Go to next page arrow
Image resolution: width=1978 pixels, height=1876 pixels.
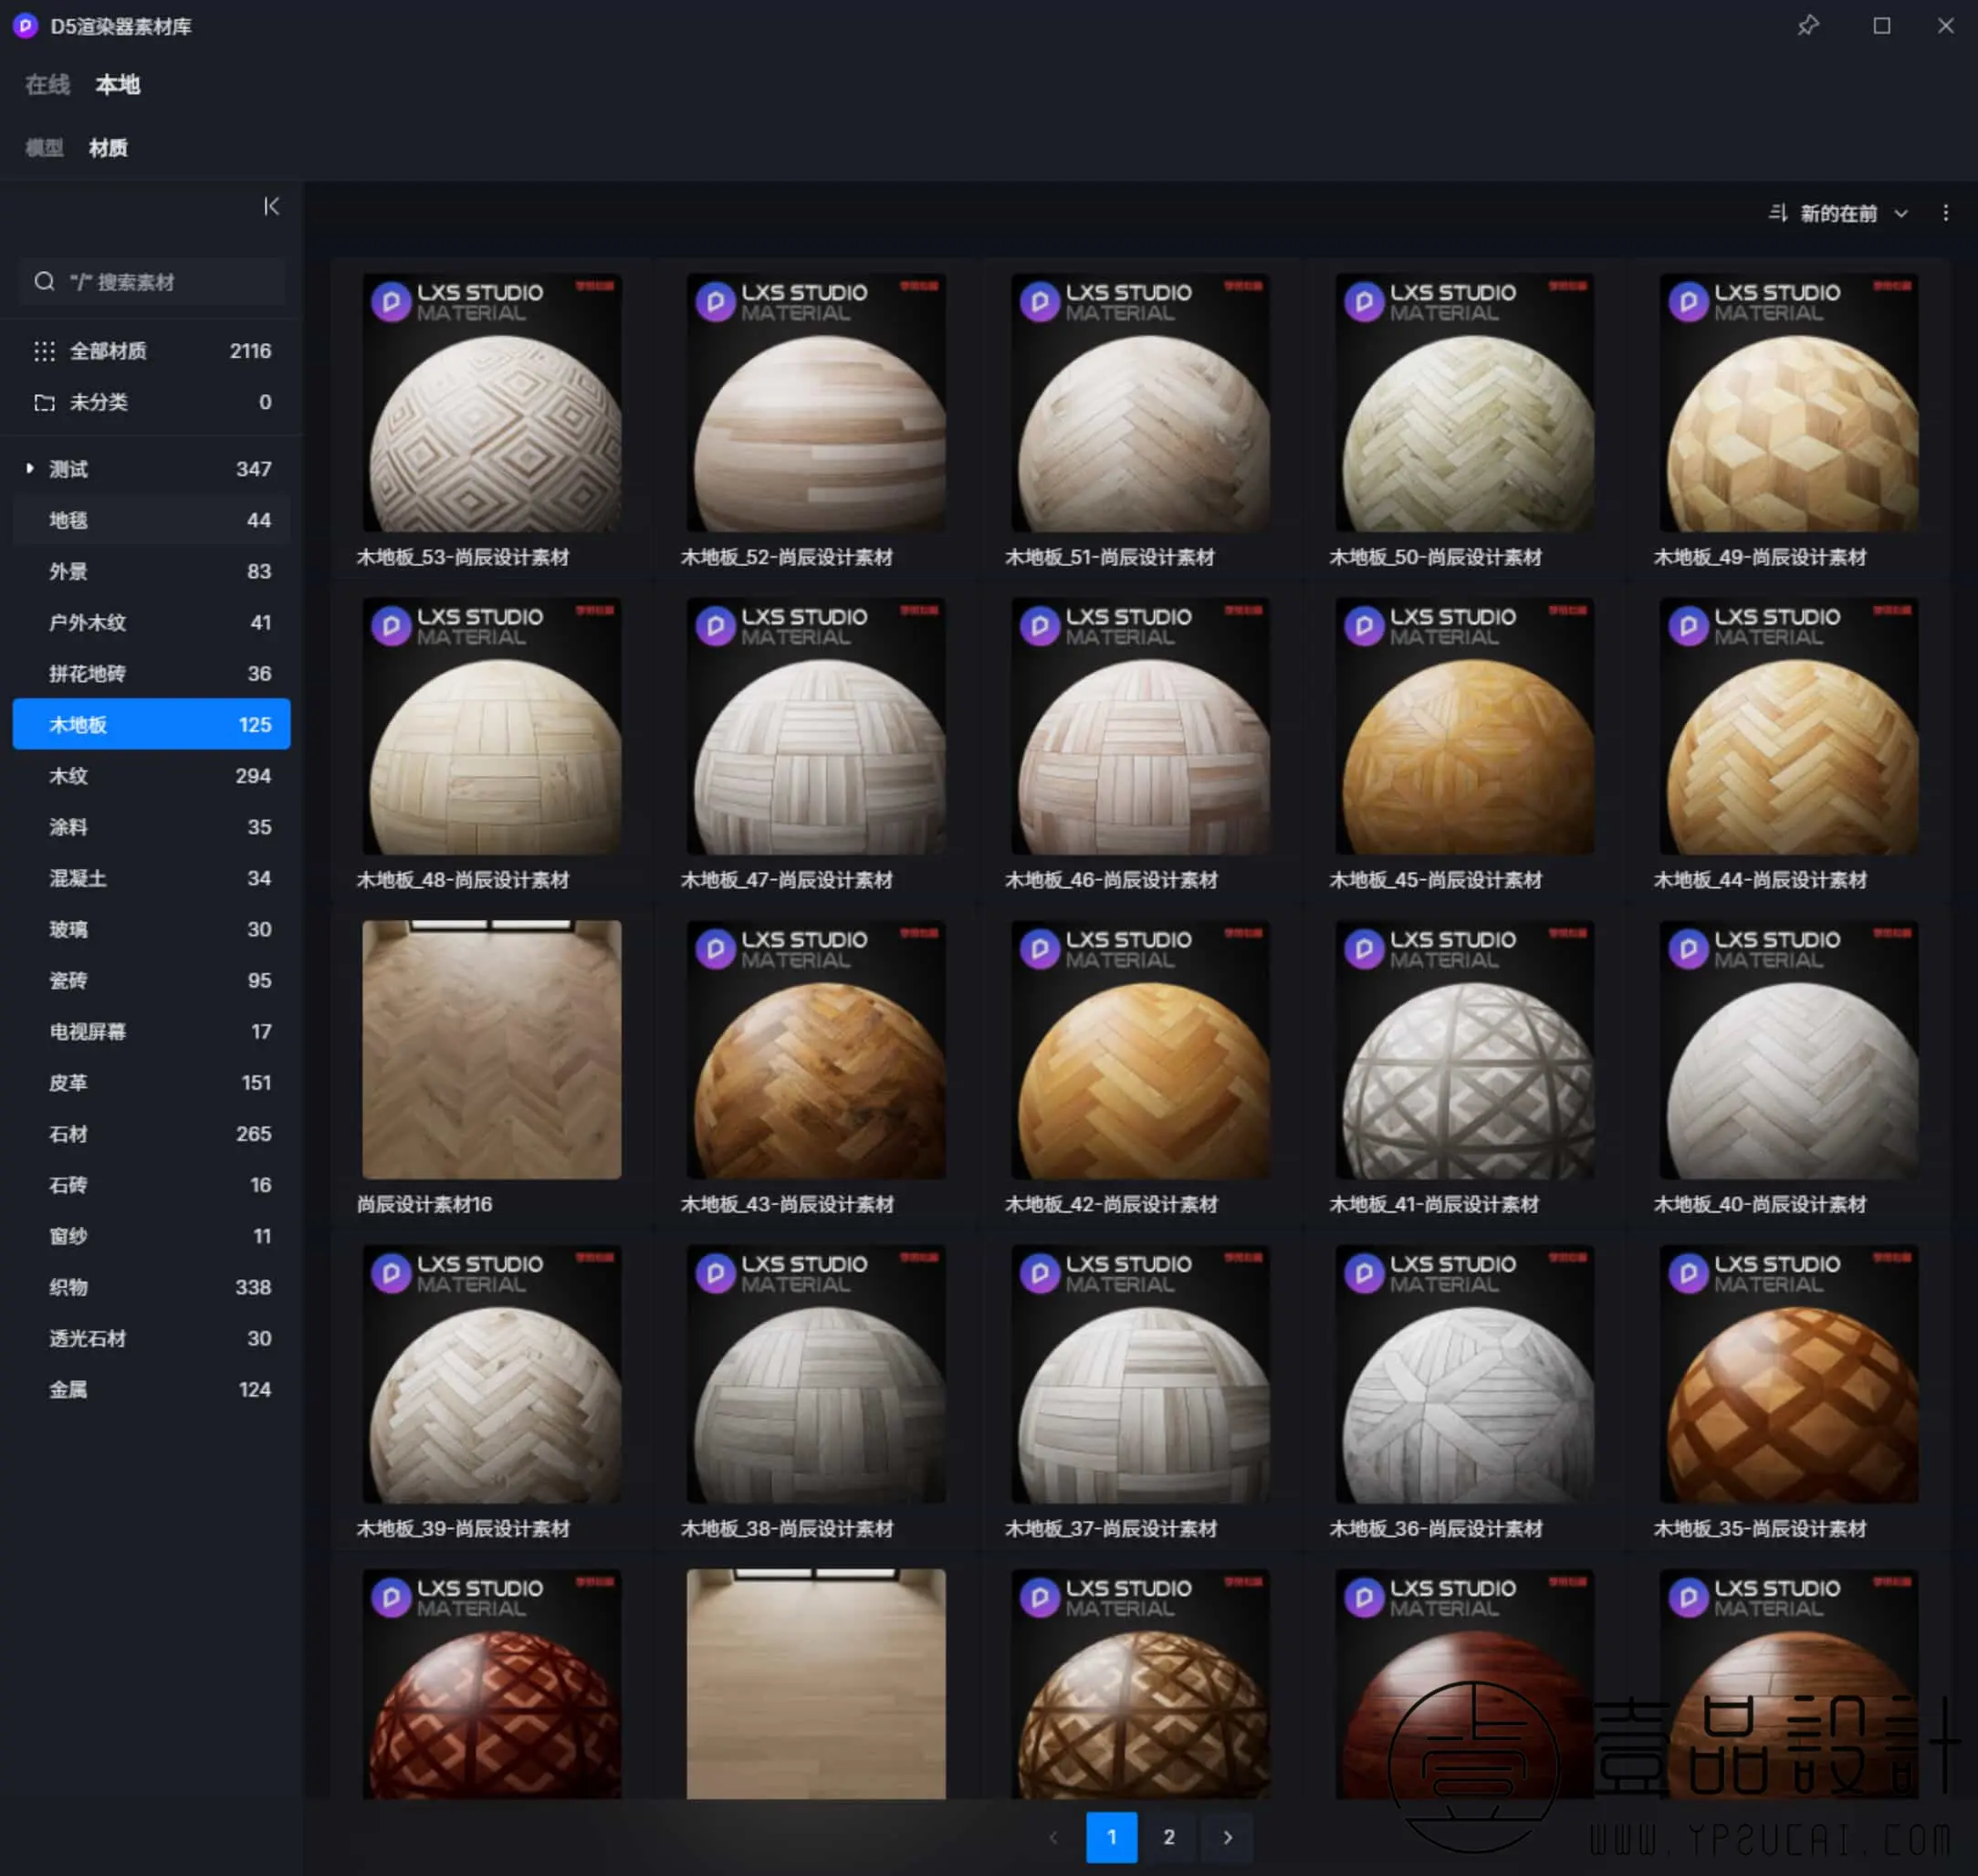pos(1227,1837)
